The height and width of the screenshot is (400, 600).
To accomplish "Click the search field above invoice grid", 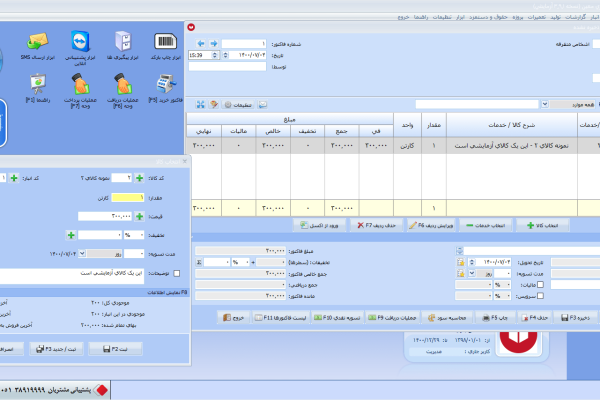I will pos(477,104).
